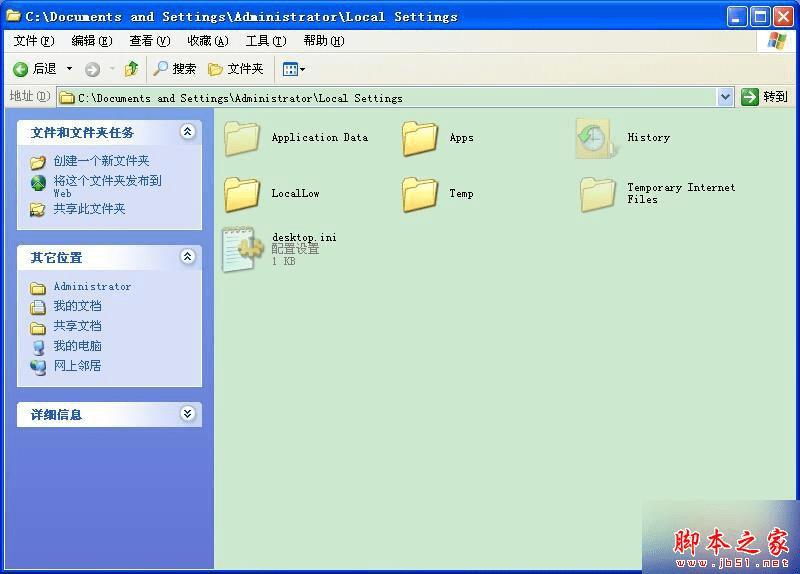This screenshot has width=800, height=574.
Task: Click the Application Data label text
Action: (x=319, y=137)
